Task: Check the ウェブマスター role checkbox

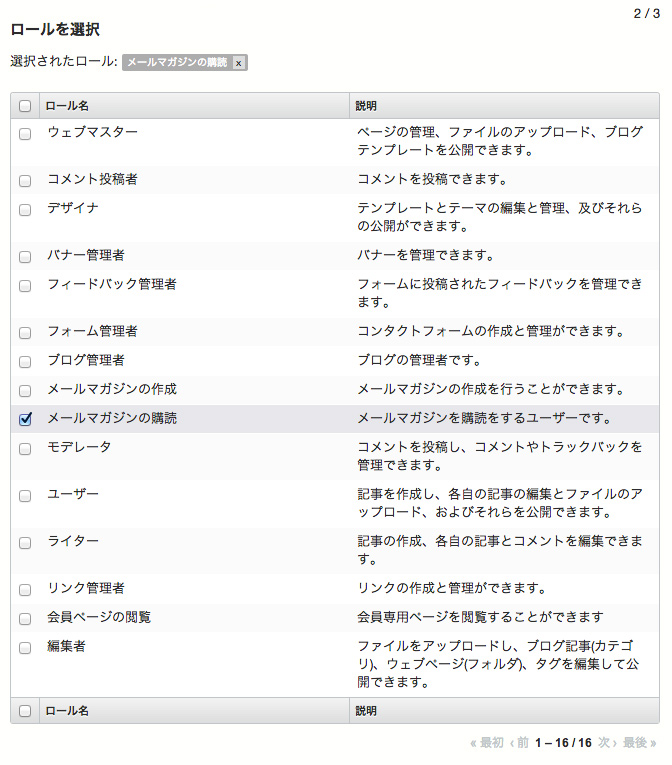Action: tap(25, 134)
